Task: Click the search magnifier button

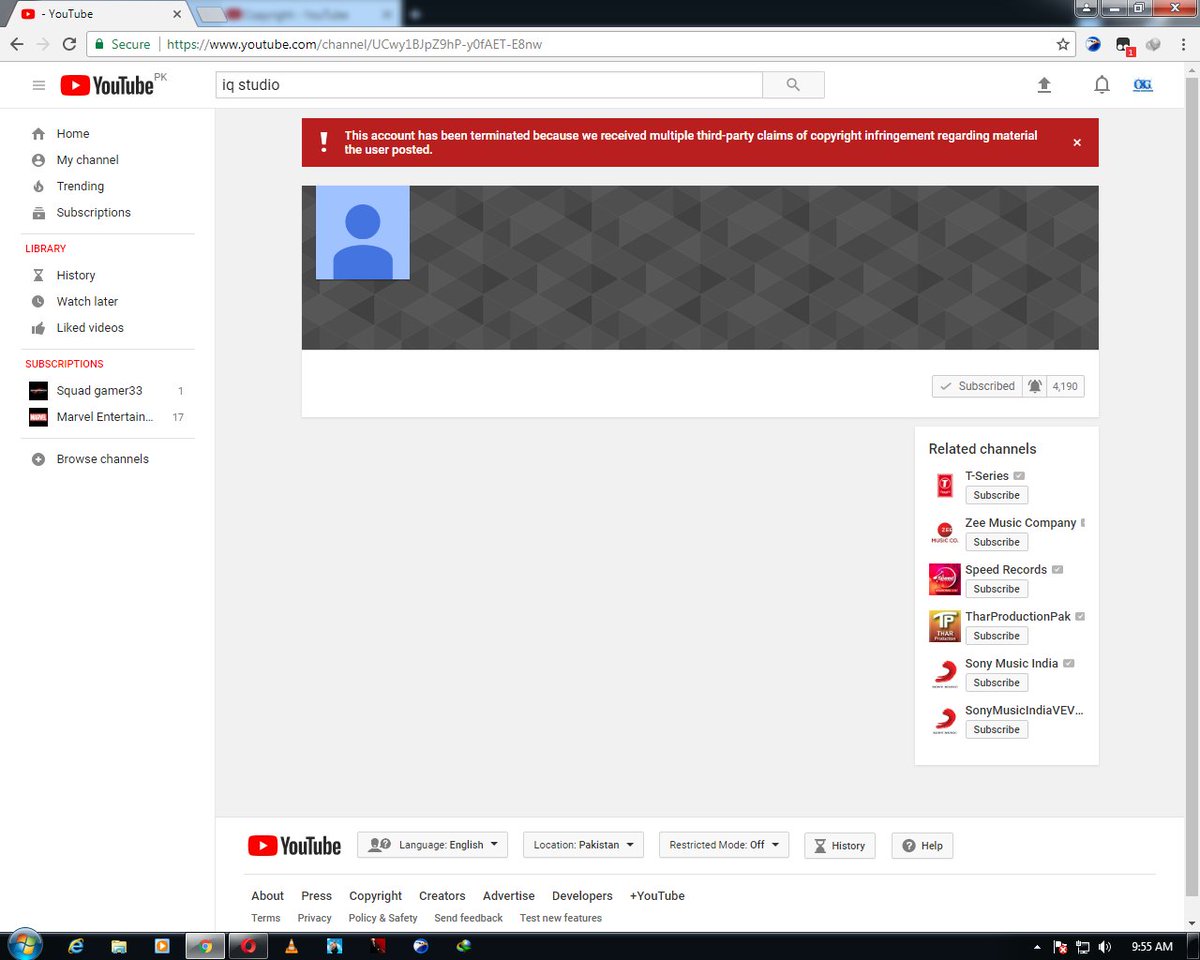Action: [793, 85]
